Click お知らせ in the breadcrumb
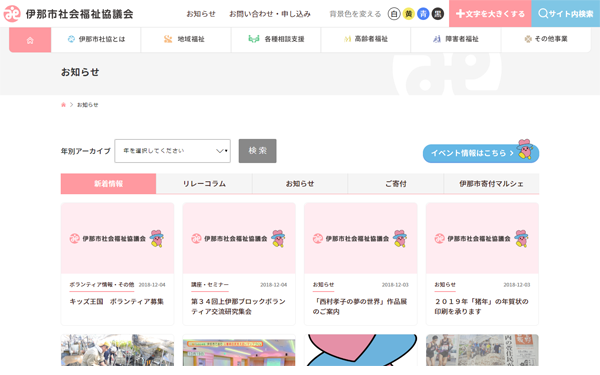 tap(88, 105)
